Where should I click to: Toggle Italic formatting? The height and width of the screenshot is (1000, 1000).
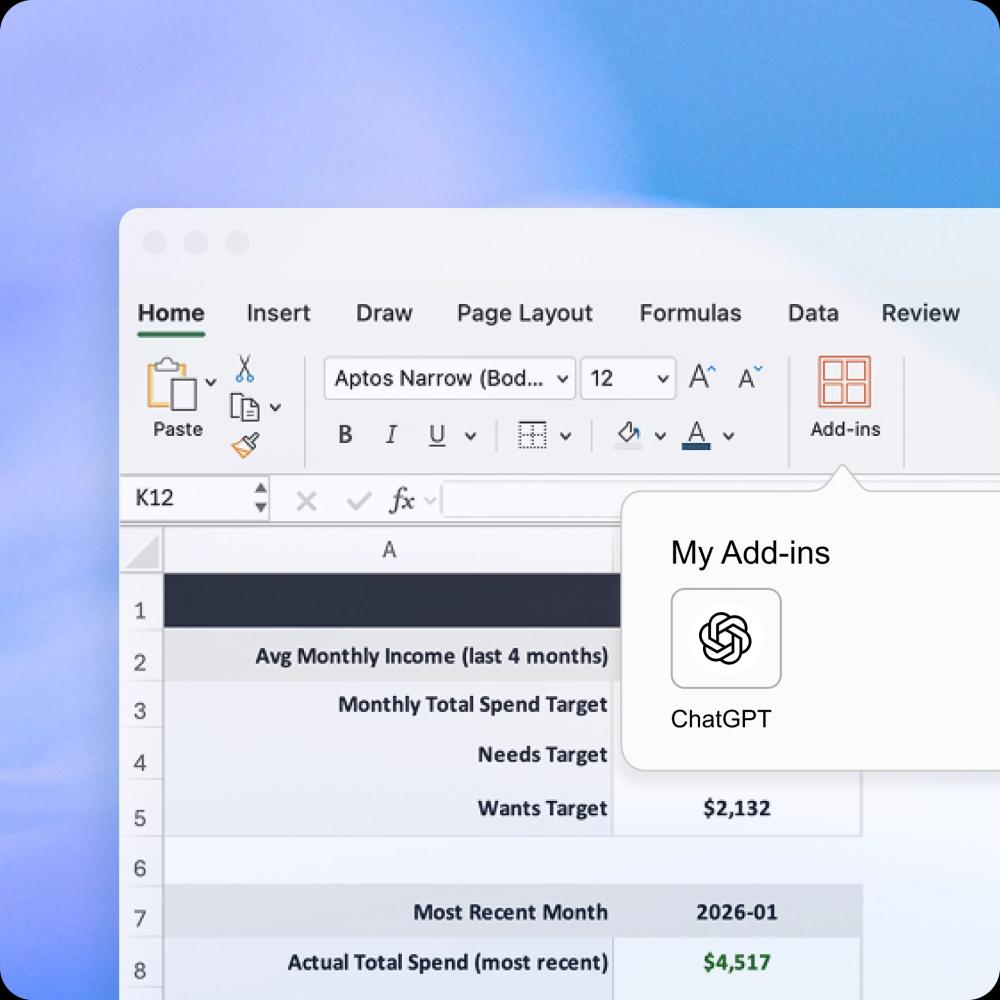point(391,435)
